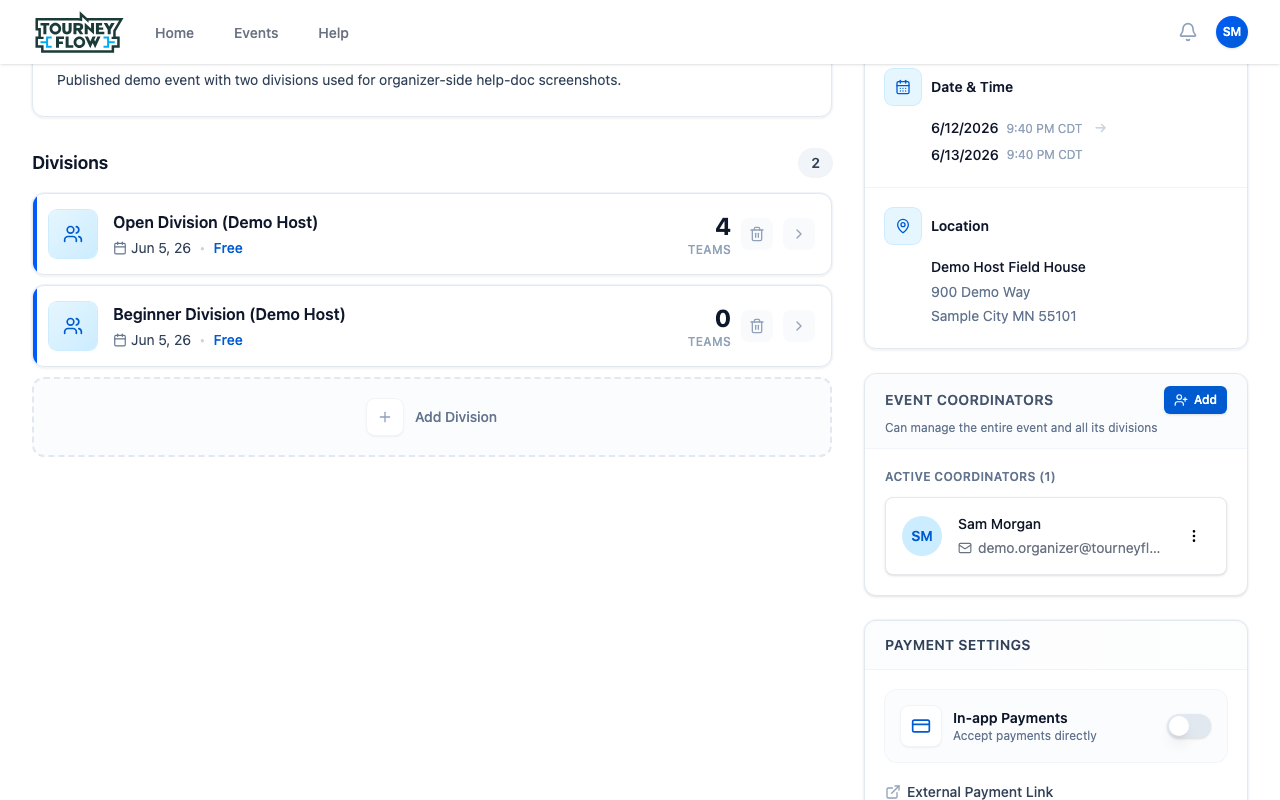
Task: Open the SM user avatar menu
Action: [x=1232, y=32]
